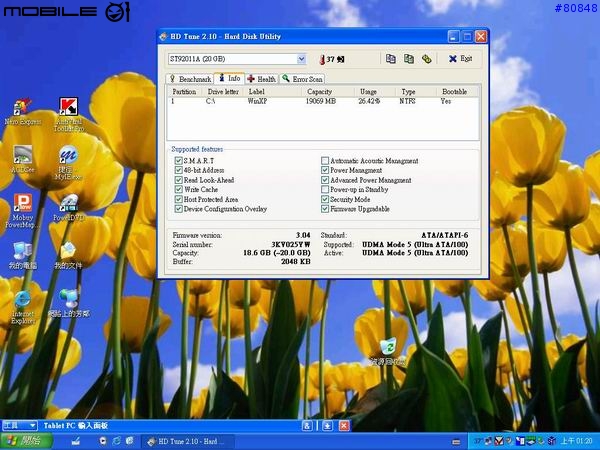Open the My Documents (我的文件) desktop icon
Viewport: 600px width, 450px height.
(68, 255)
